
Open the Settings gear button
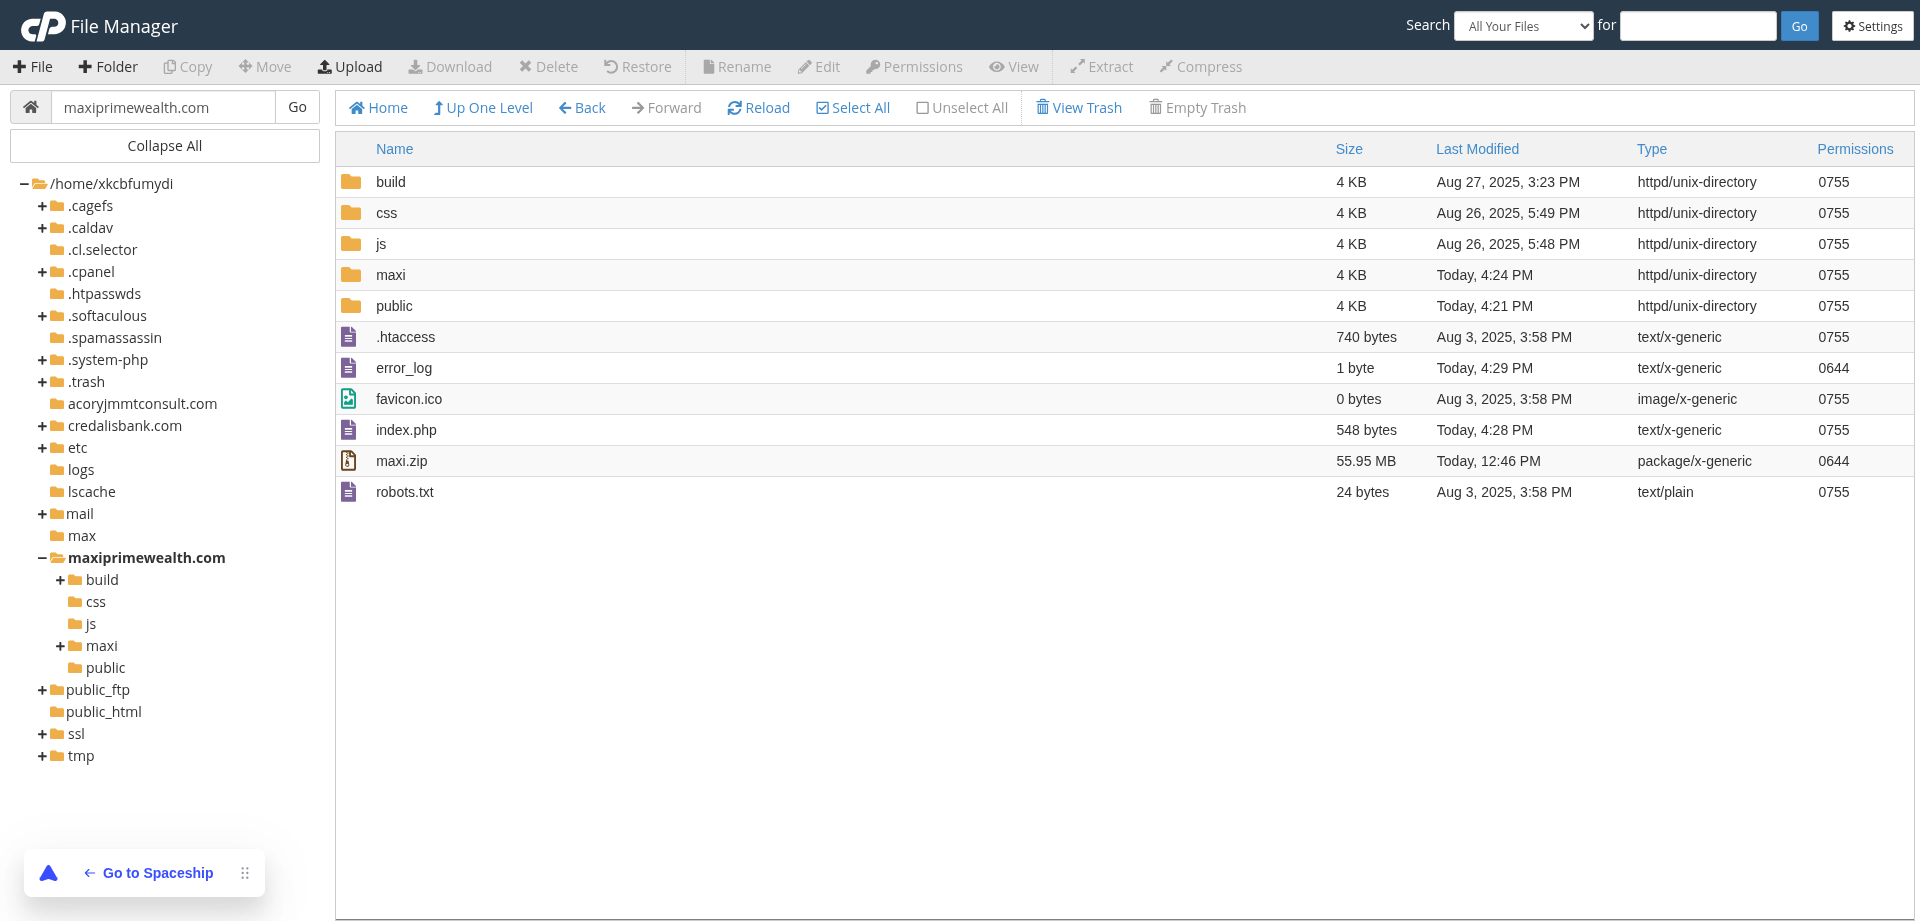(x=1872, y=26)
